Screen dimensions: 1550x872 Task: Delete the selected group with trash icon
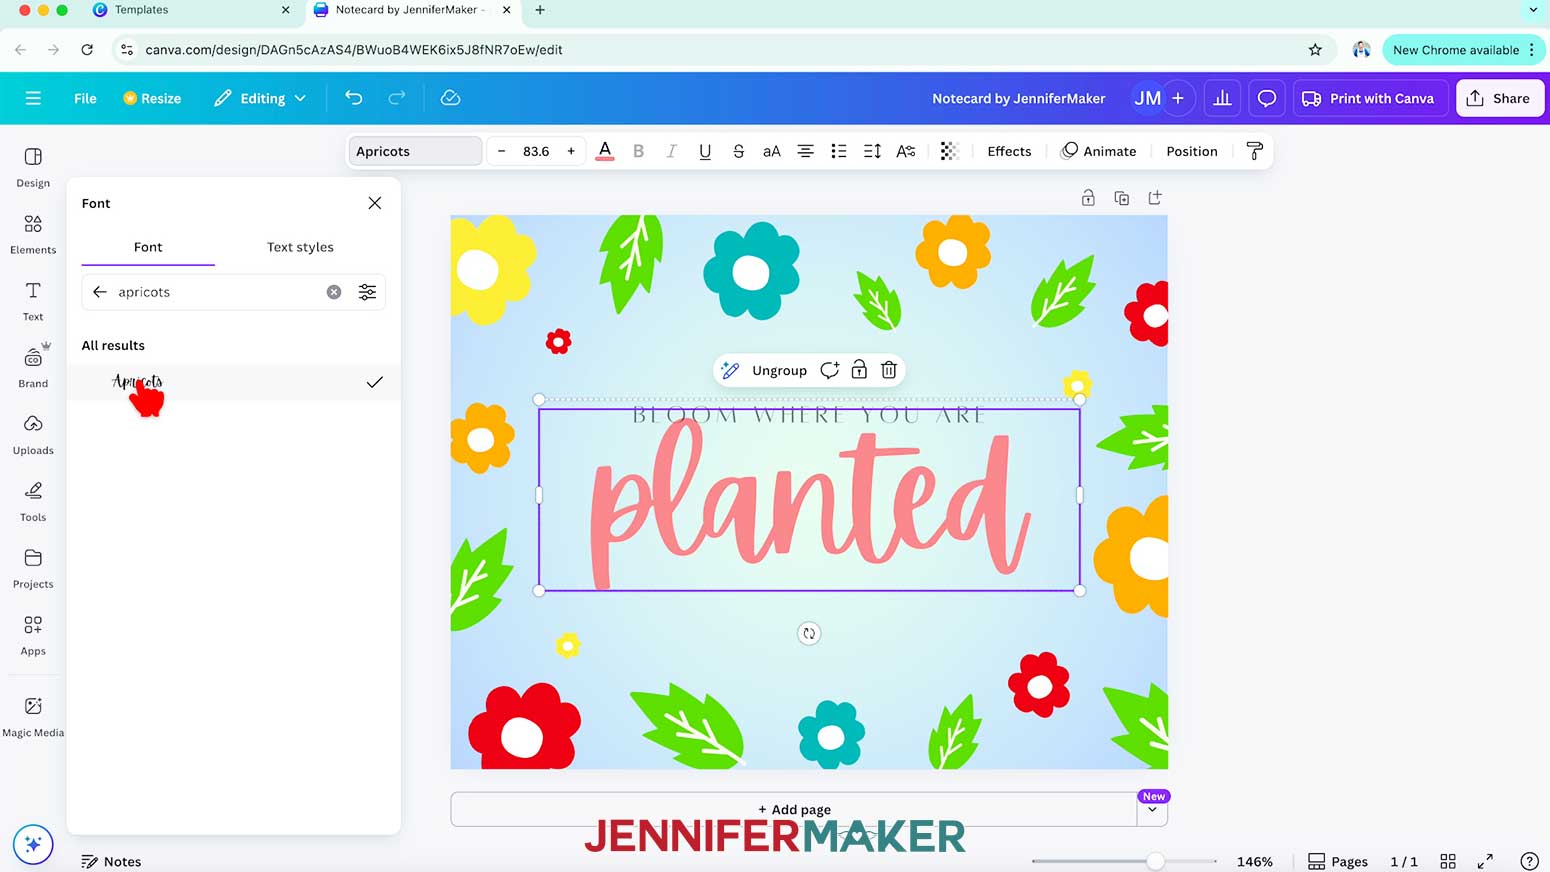pos(888,370)
